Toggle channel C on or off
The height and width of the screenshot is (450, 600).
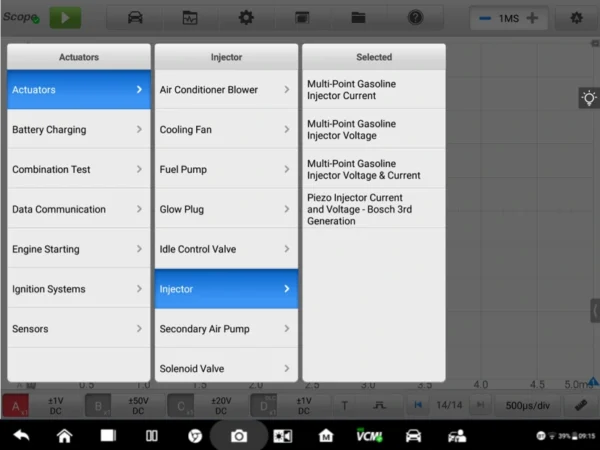click(182, 406)
